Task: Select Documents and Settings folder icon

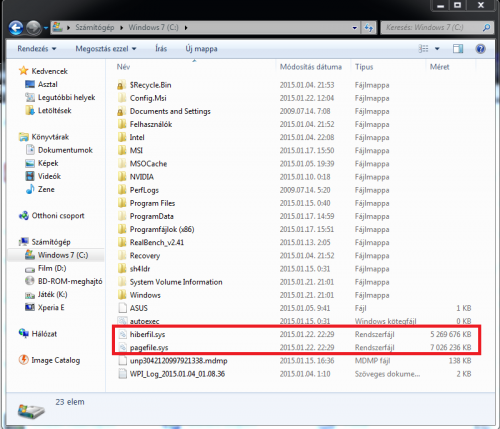Action: click(x=122, y=111)
